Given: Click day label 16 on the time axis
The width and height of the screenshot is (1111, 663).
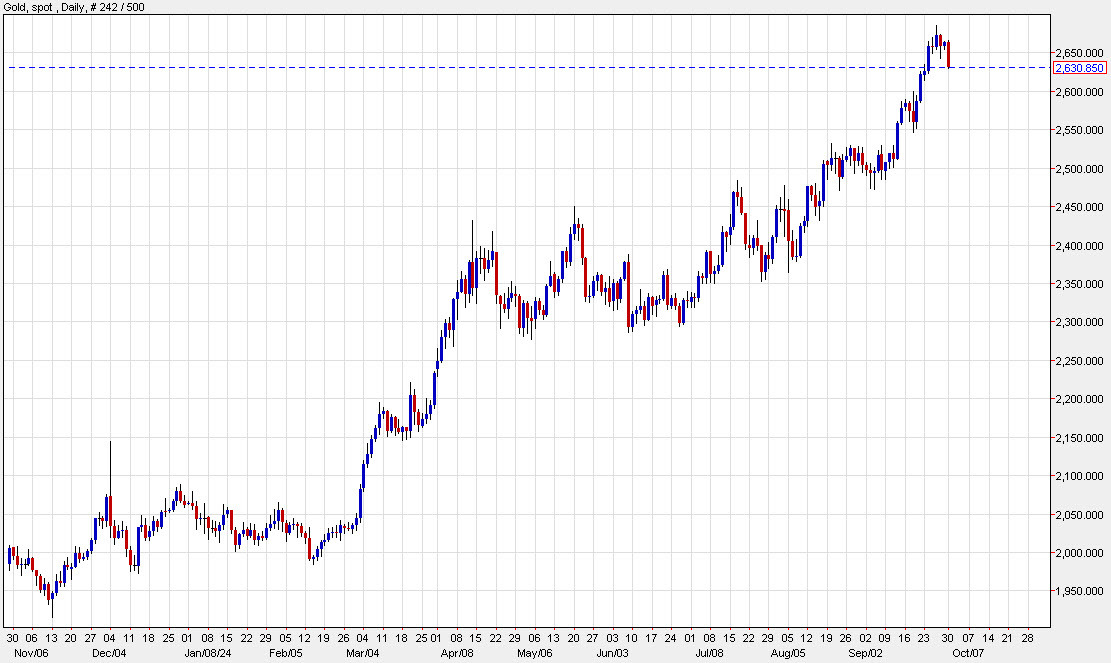Looking at the screenshot, I should (904, 638).
